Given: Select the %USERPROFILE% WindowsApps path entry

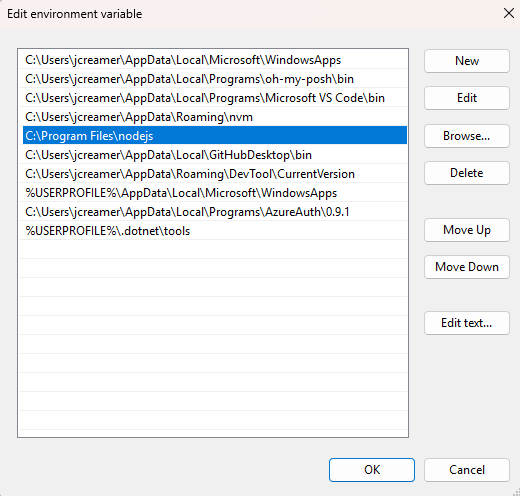Looking at the screenshot, I should [213, 193].
